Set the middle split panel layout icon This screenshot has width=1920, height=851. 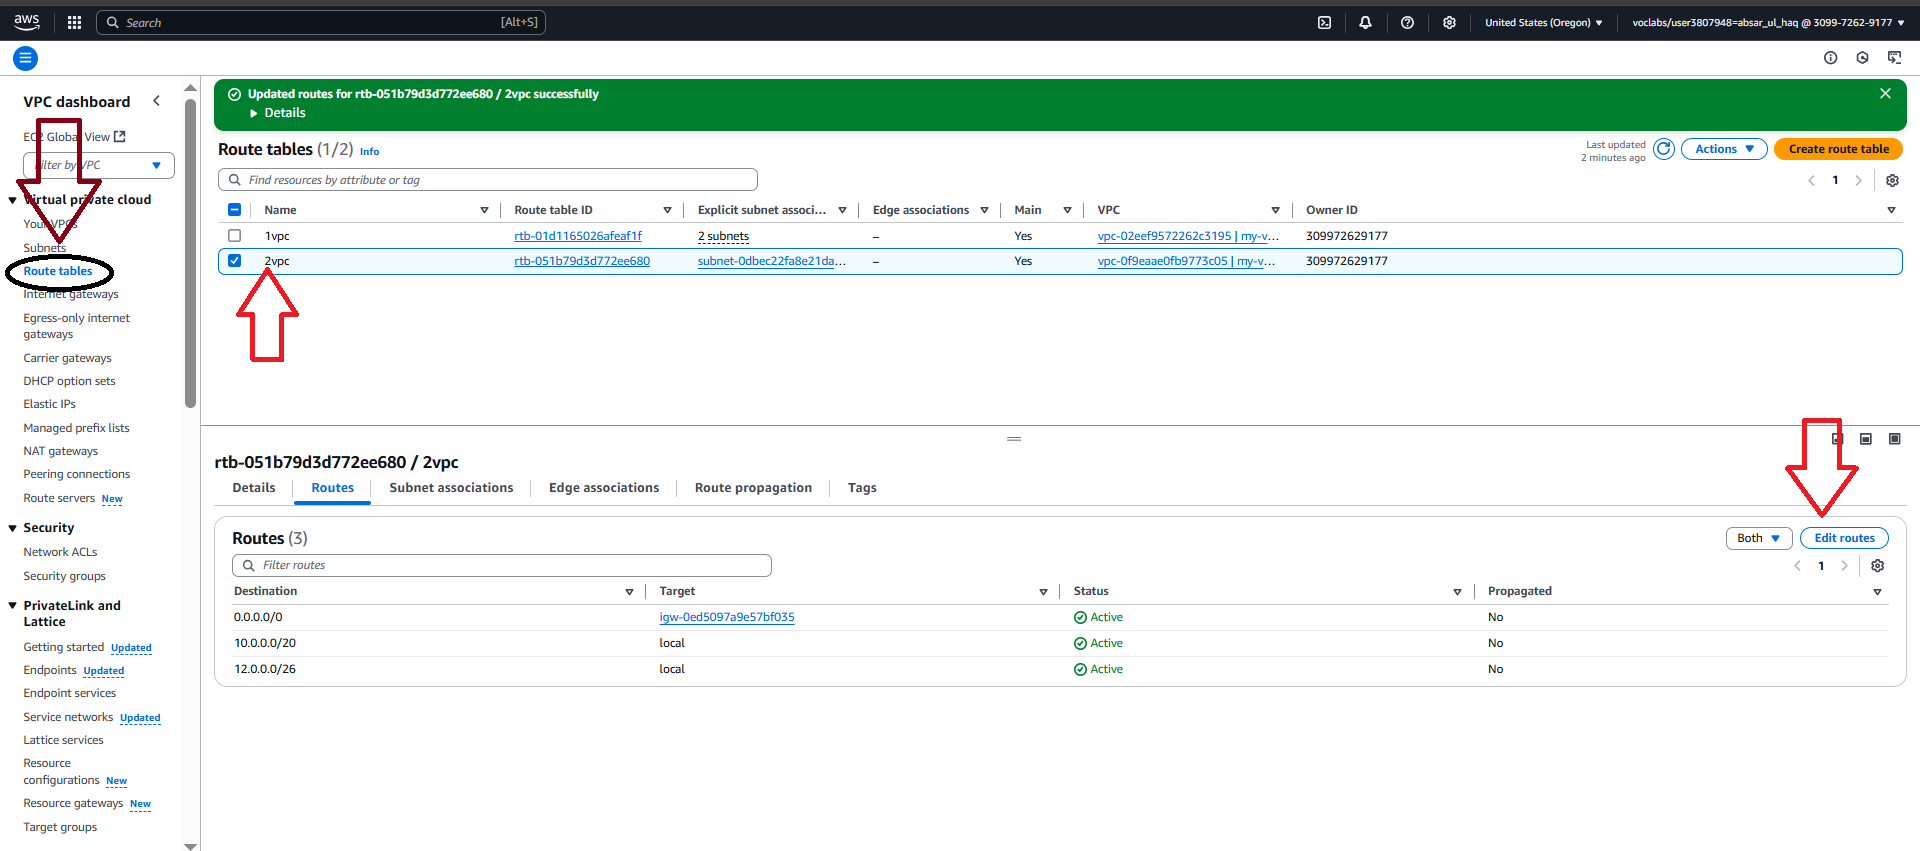click(x=1866, y=439)
